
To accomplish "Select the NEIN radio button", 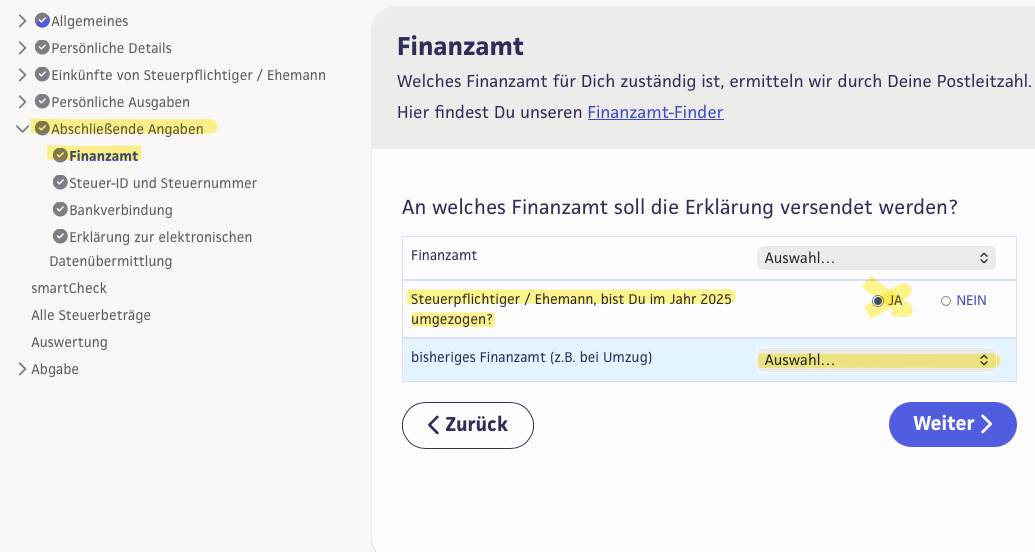I will tap(946, 300).
